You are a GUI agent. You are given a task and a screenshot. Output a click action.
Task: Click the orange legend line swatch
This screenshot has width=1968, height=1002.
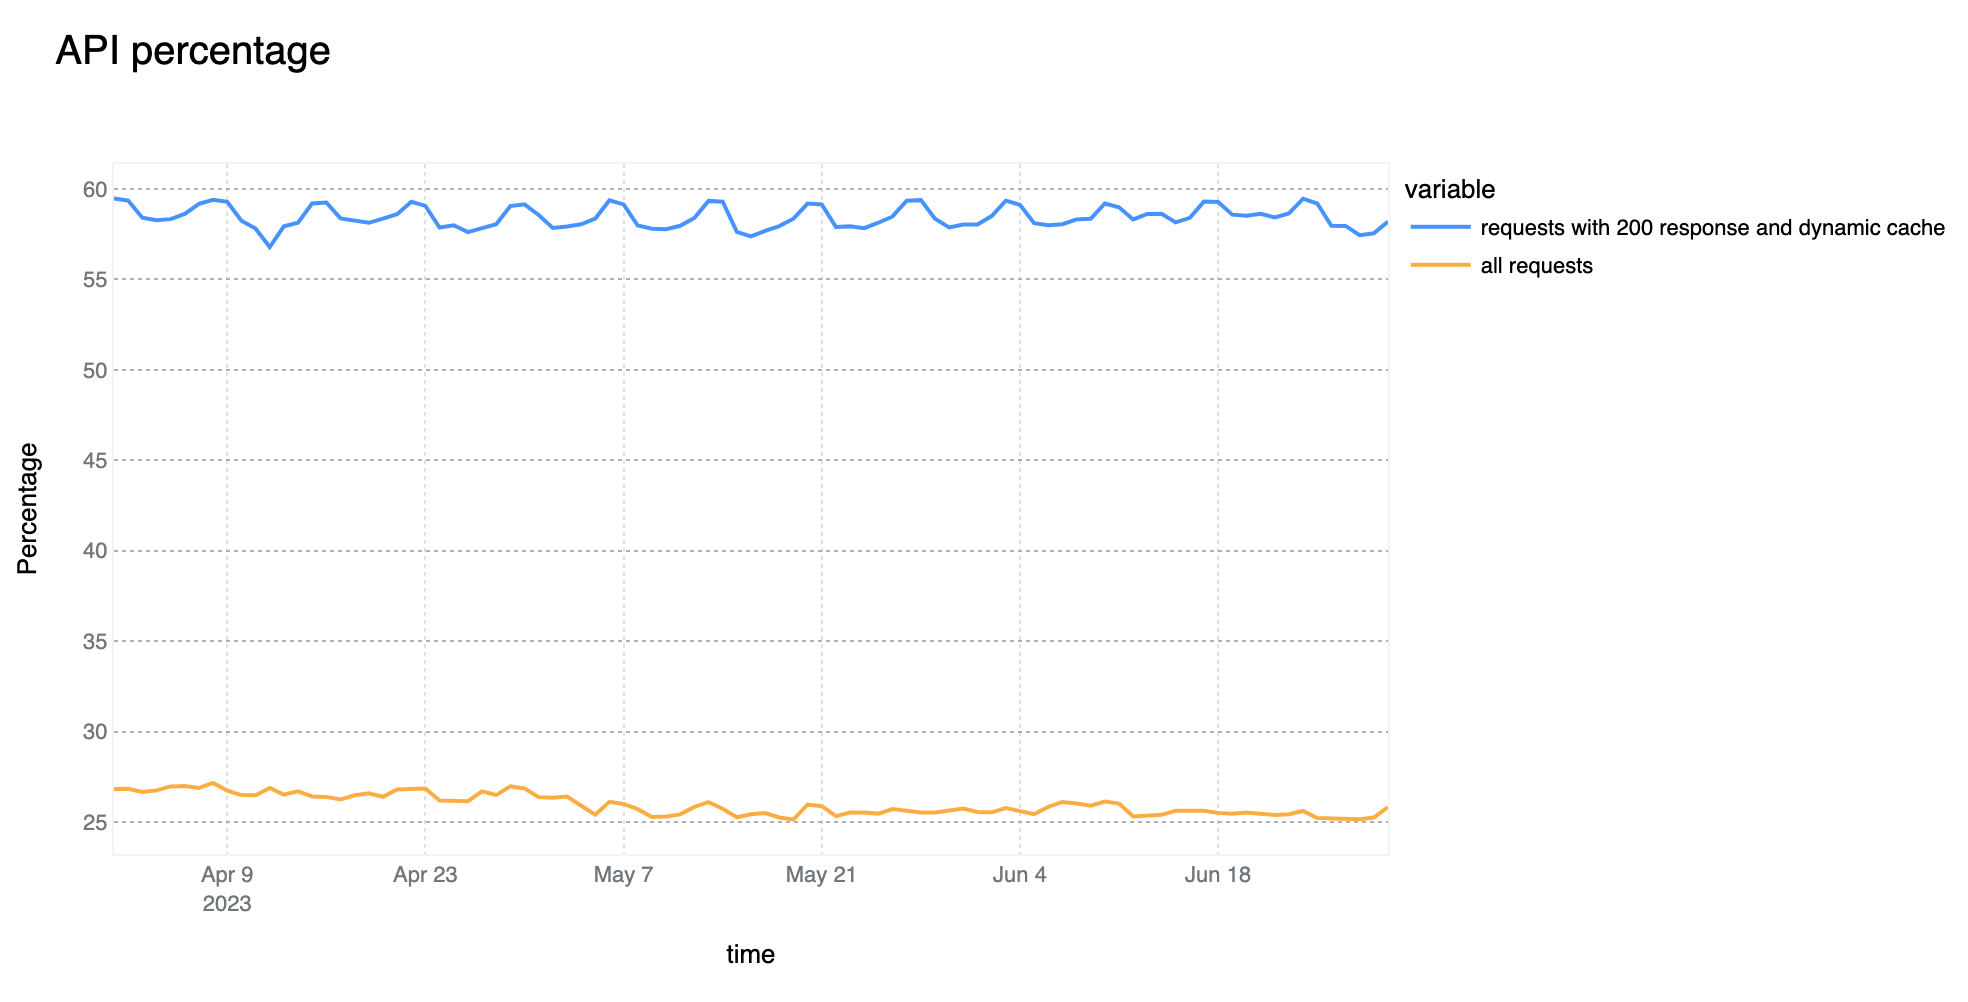[1441, 266]
